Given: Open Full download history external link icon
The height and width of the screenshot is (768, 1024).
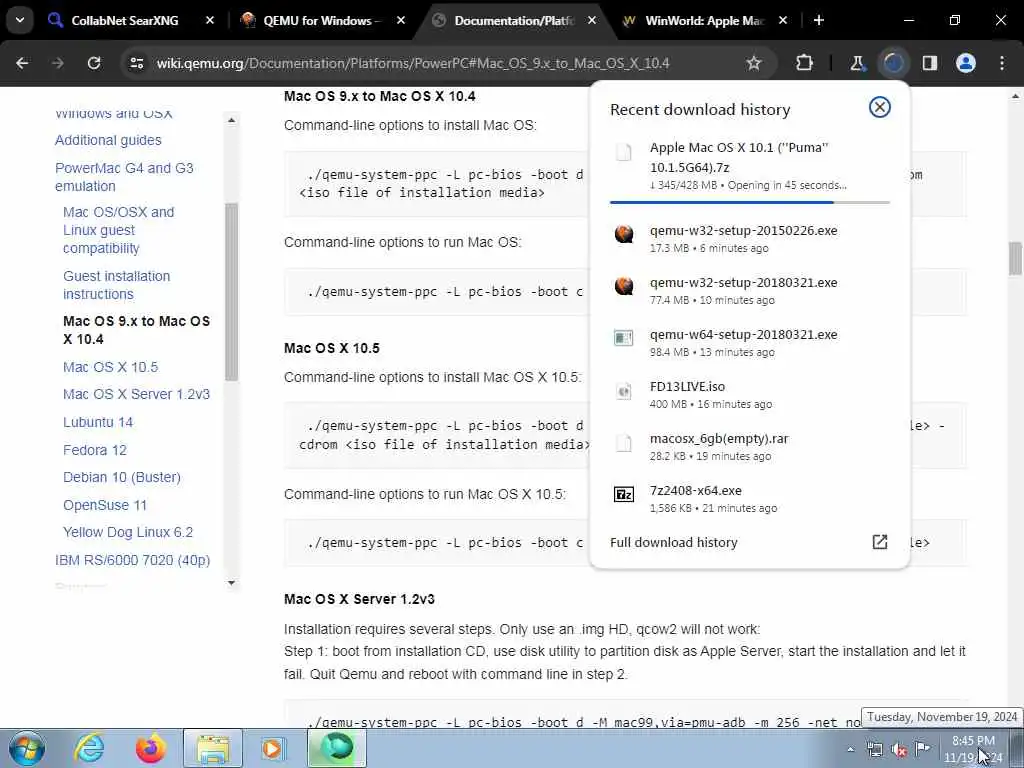Looking at the screenshot, I should click(x=880, y=542).
